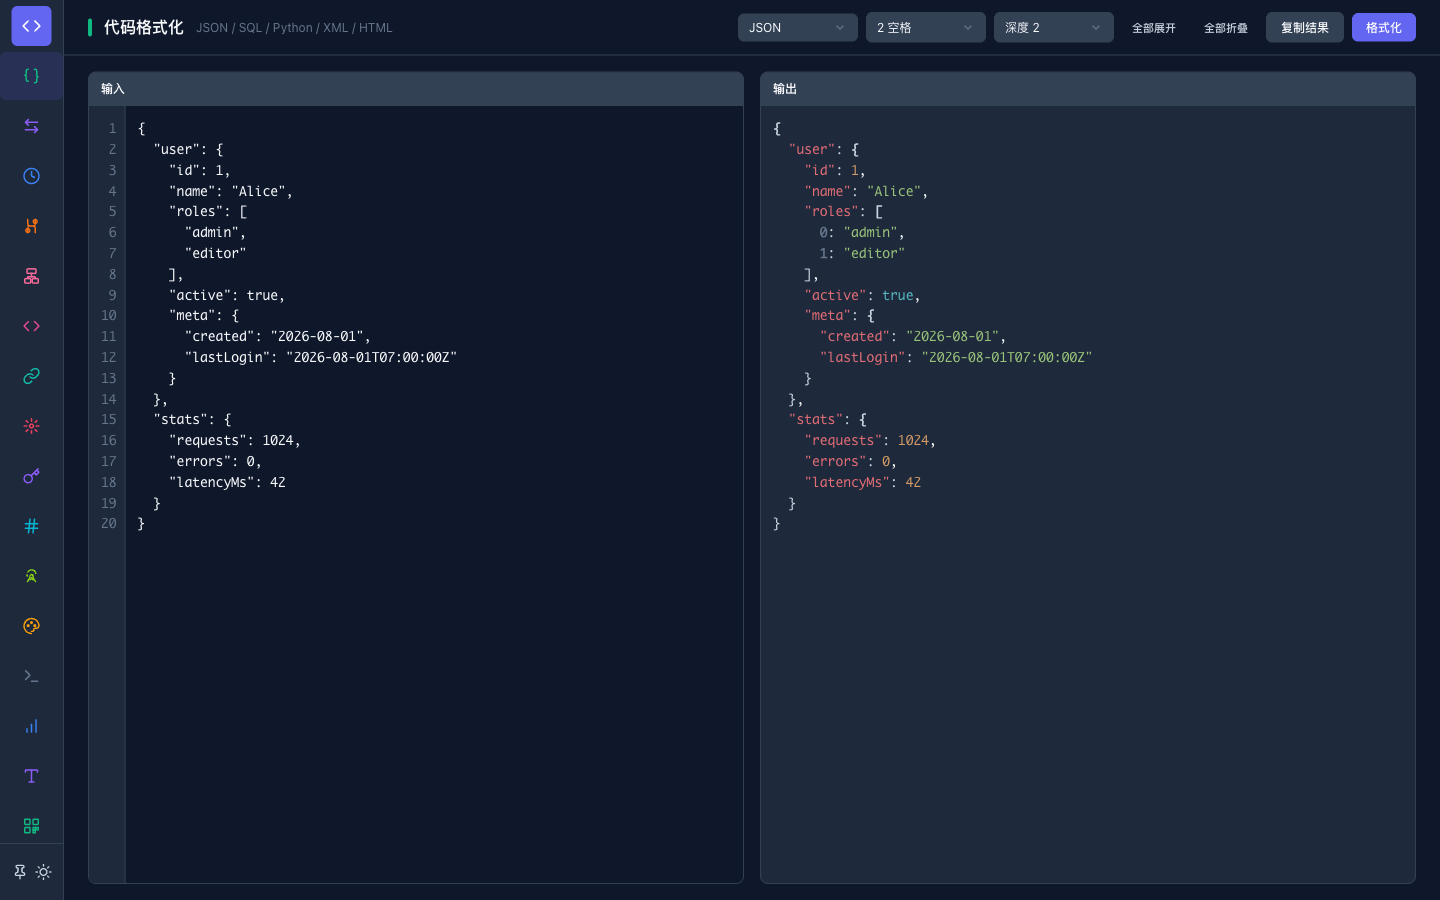Toggle light theme with the sun icon
1440x900 pixels.
[43, 872]
